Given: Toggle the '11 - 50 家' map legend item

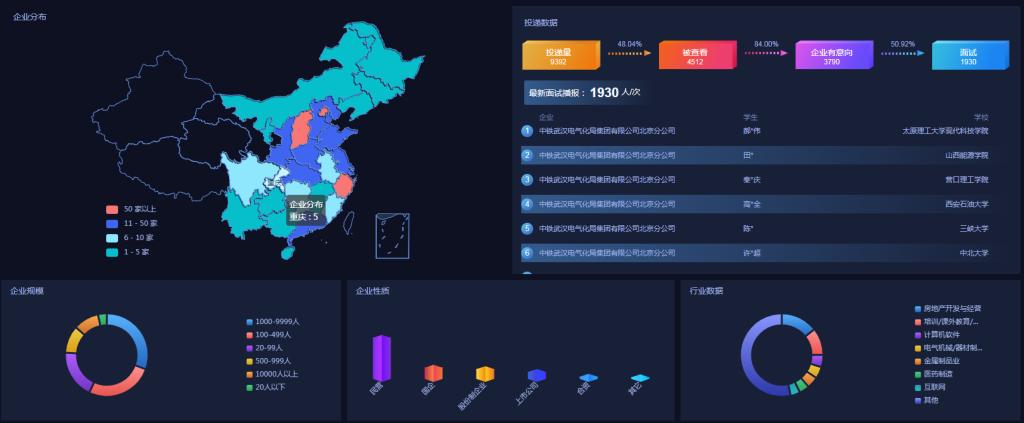Looking at the screenshot, I should 132,223.
